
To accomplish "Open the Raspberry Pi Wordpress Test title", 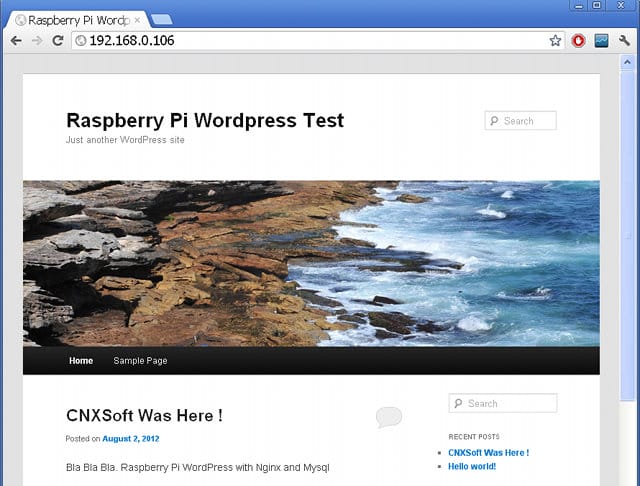I will pos(205,120).
